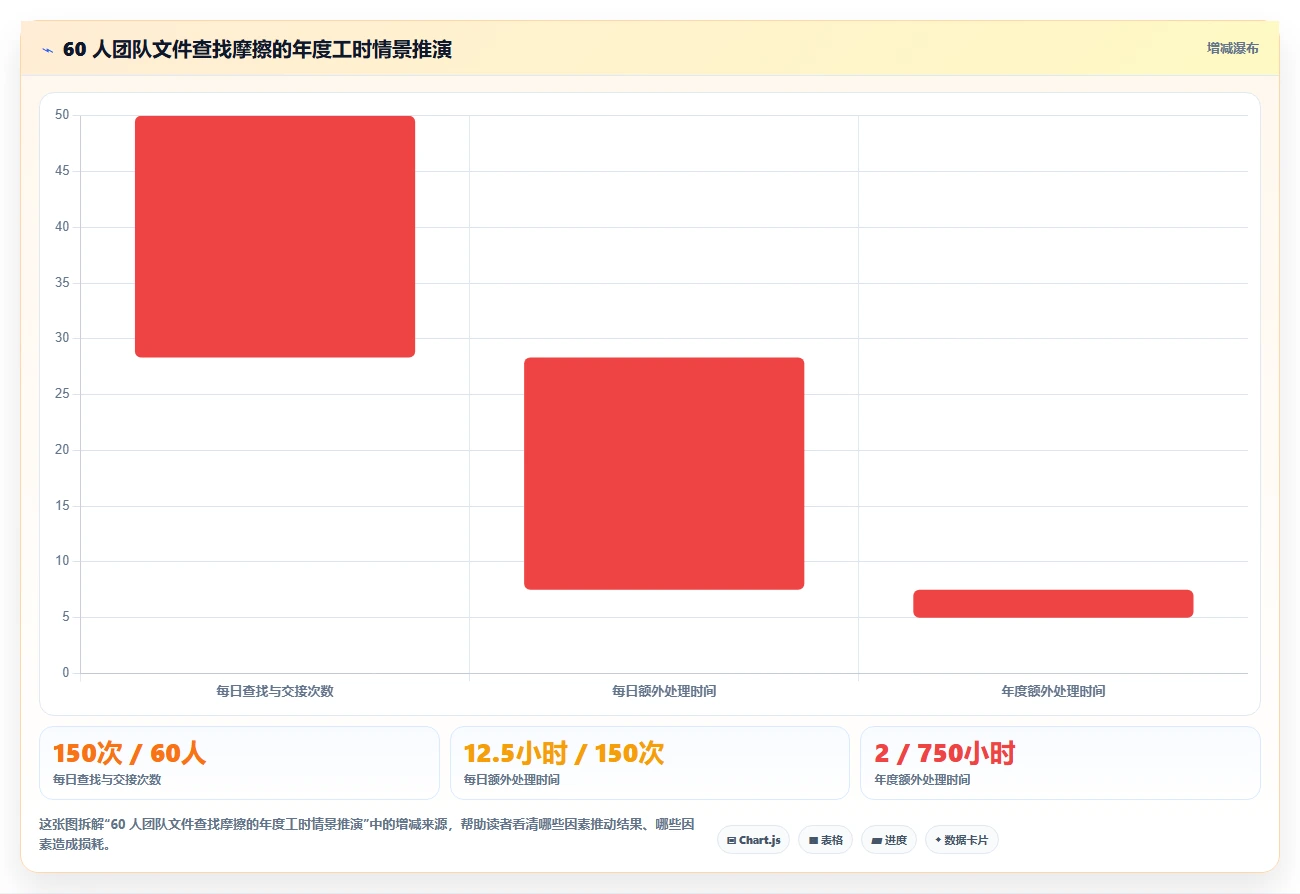Viewport: 1300px width, 894px height.
Task: Click the description paragraph below the cards
Action: [367, 834]
